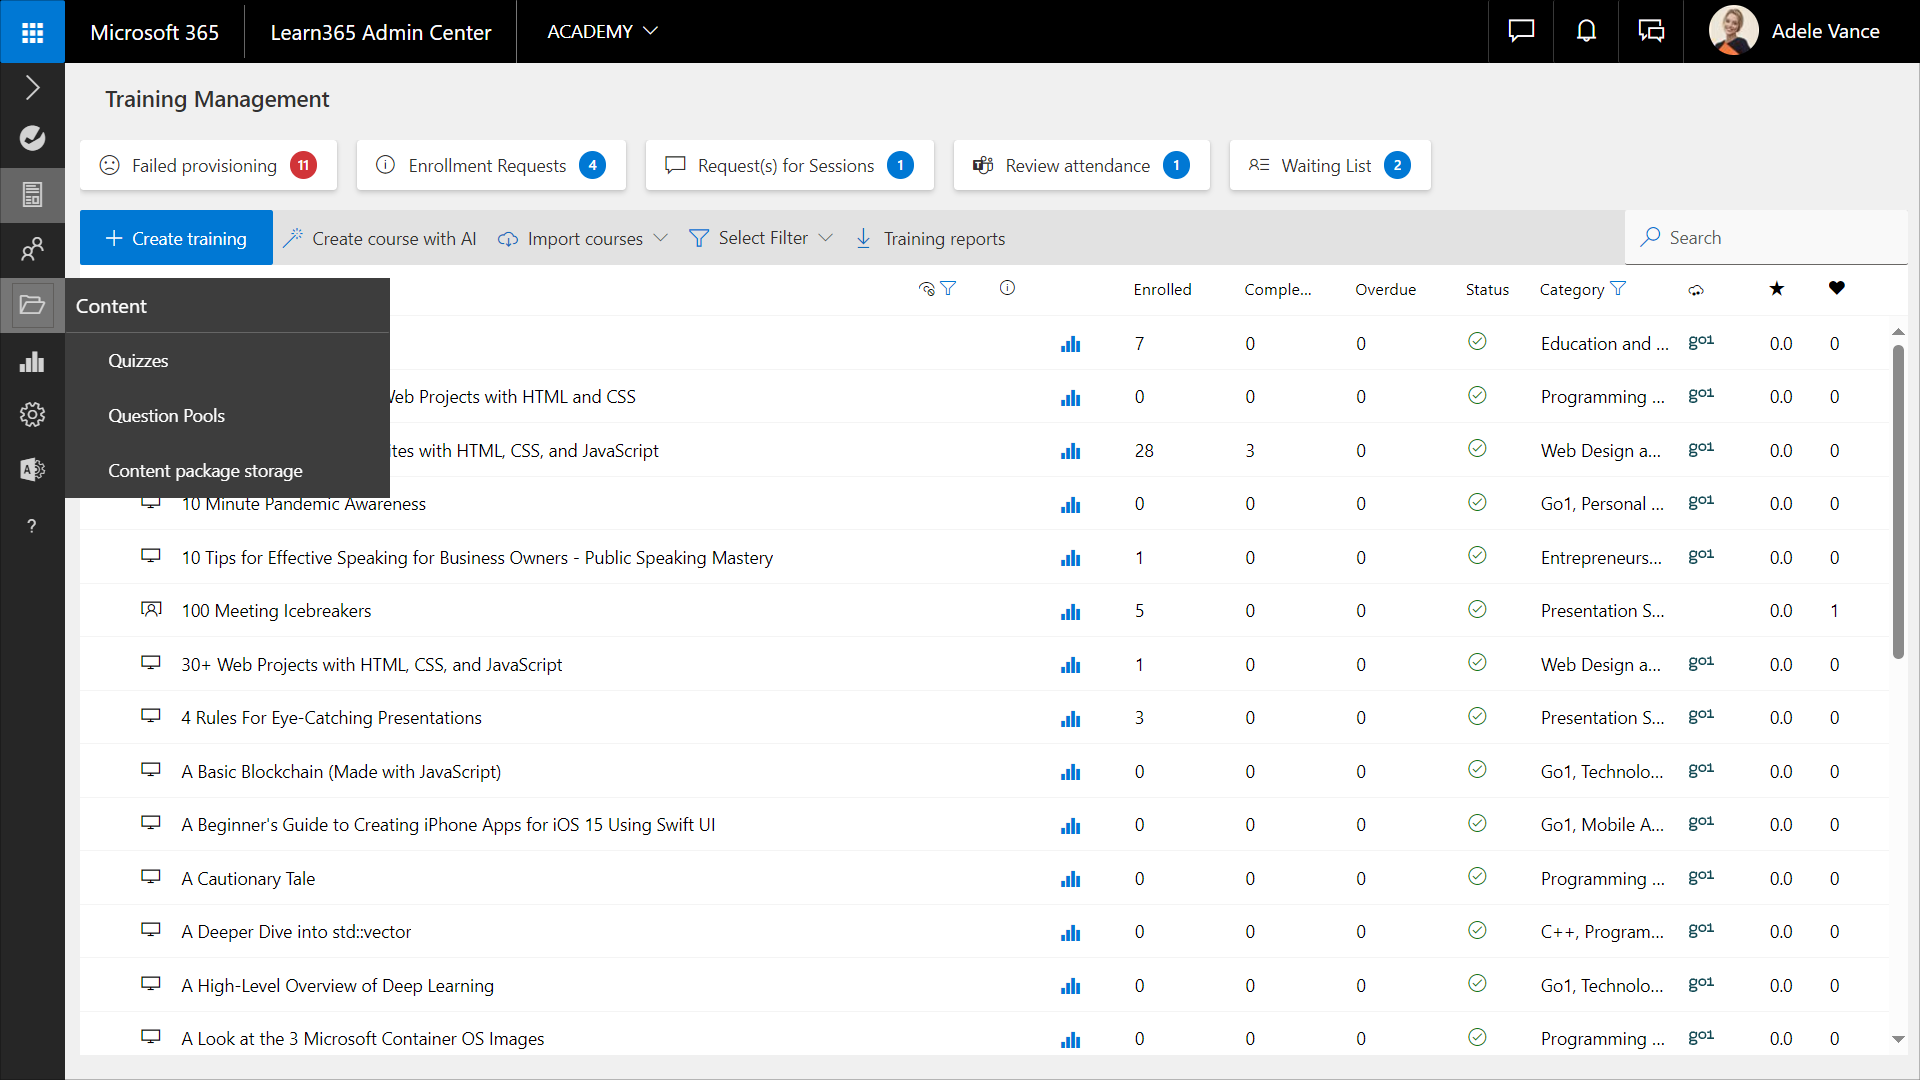
Task: Click the notifications bell icon
Action: pyautogui.click(x=1586, y=31)
